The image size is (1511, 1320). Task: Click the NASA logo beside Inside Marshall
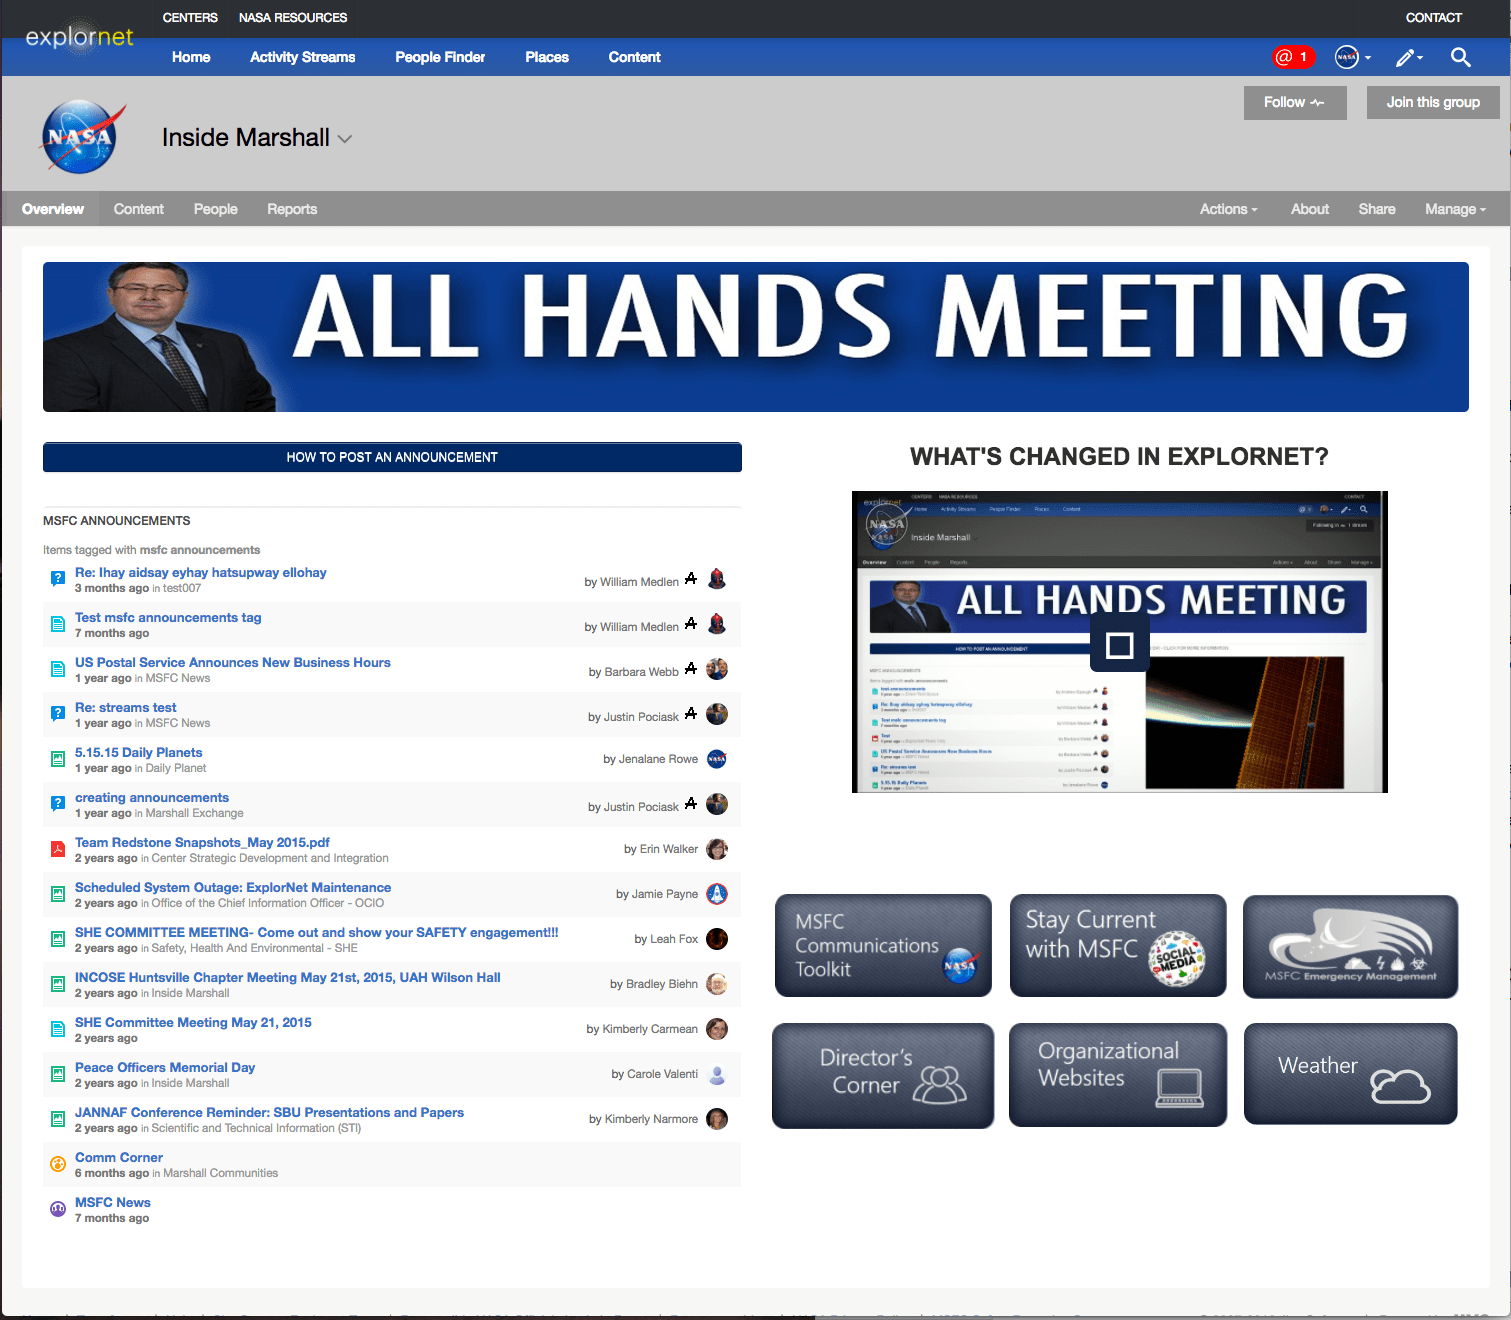point(80,137)
